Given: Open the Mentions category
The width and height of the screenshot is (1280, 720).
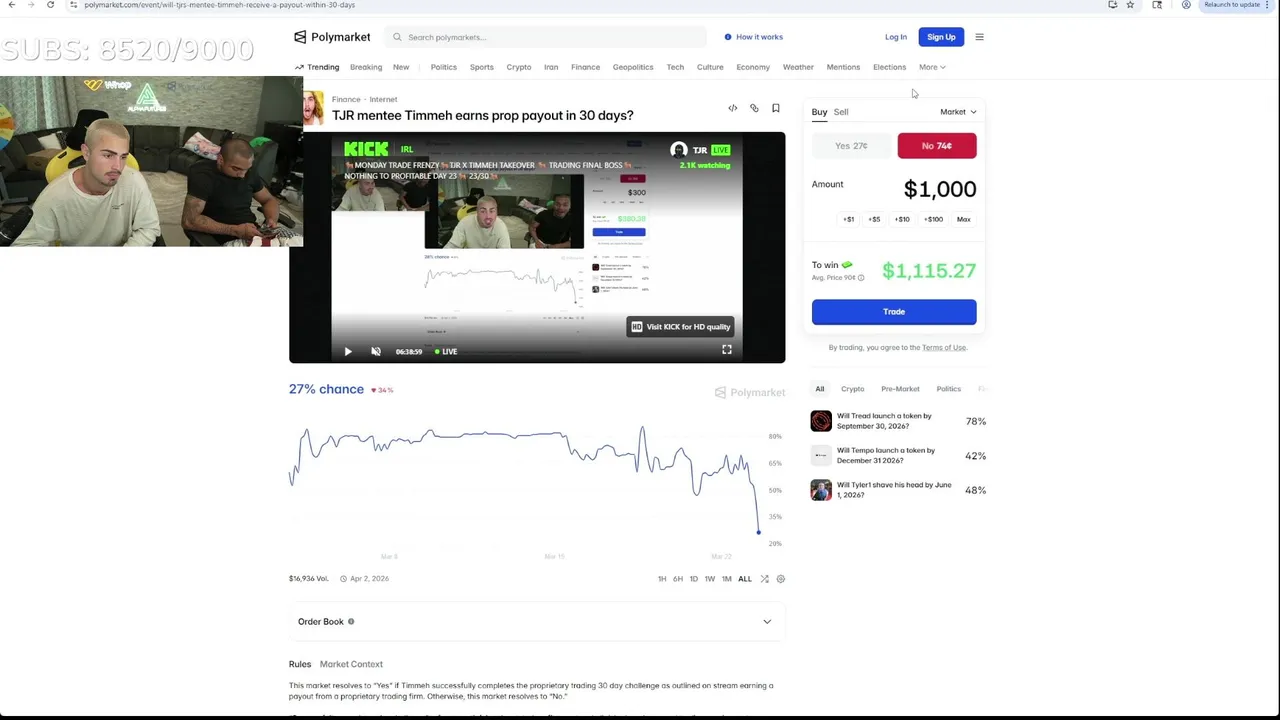Looking at the screenshot, I should (x=843, y=67).
